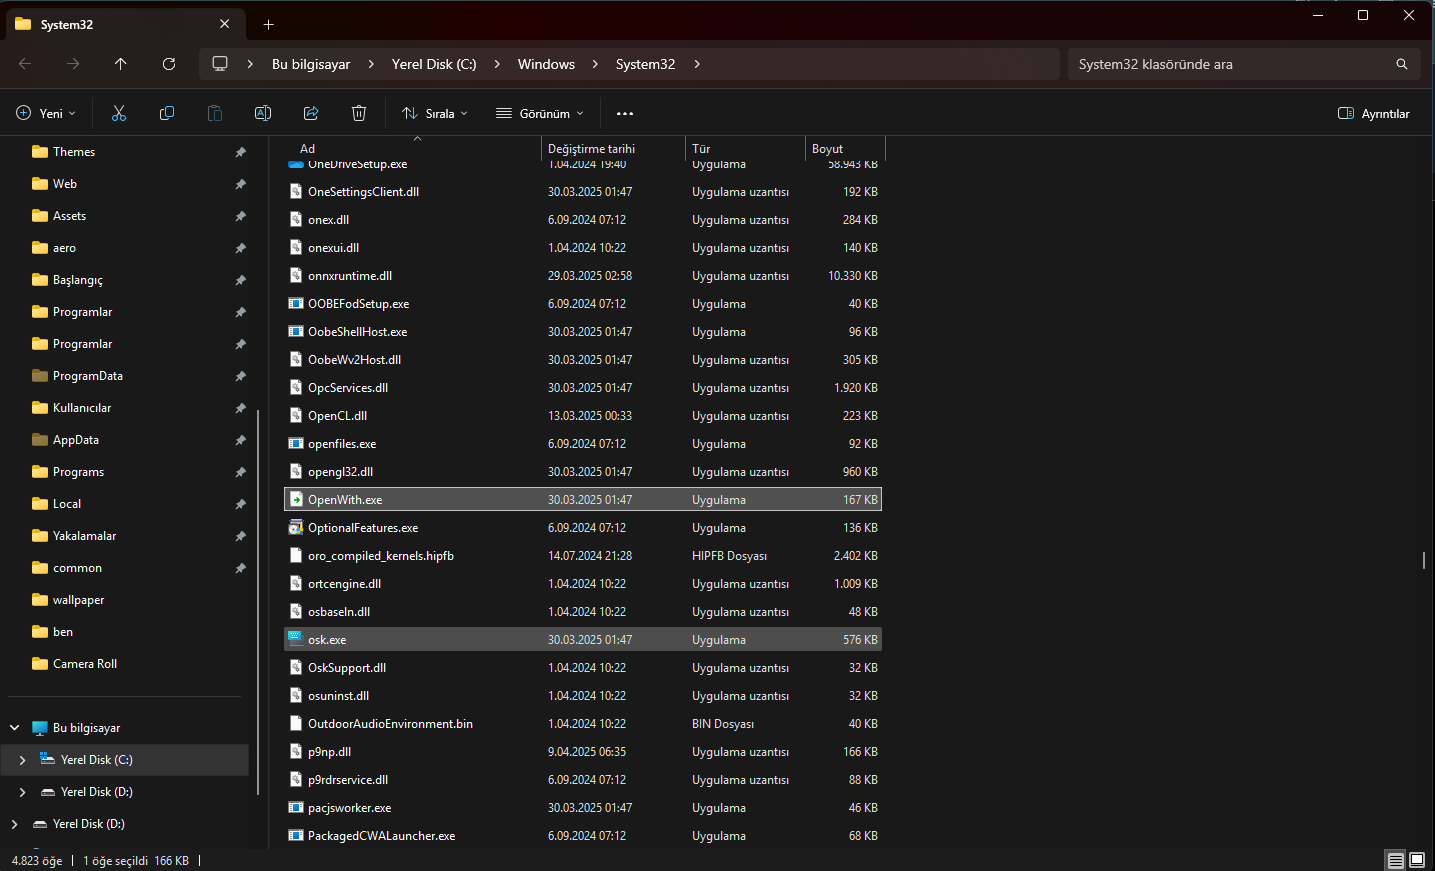
Task: Click the search magnifier icon
Action: point(1402,64)
